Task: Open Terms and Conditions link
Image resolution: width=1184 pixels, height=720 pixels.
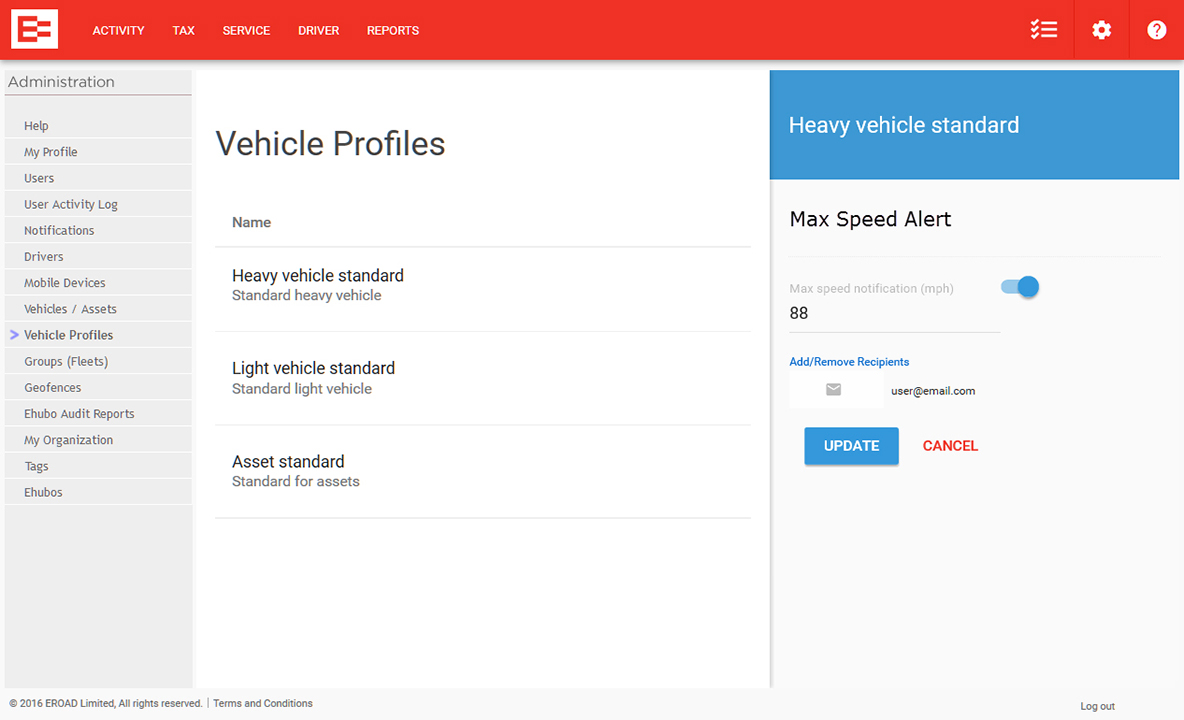Action: pyautogui.click(x=263, y=704)
